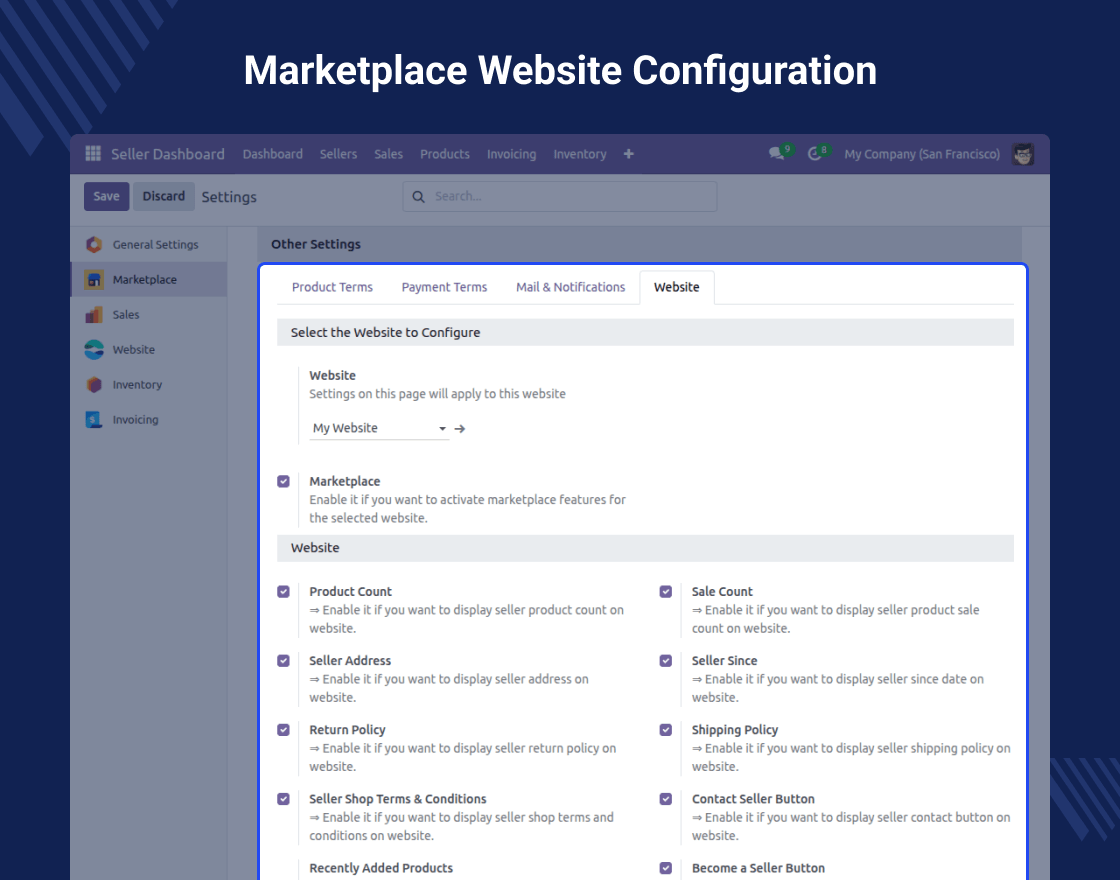The height and width of the screenshot is (880, 1120).
Task: Open the Sellers menu
Action: 339,154
